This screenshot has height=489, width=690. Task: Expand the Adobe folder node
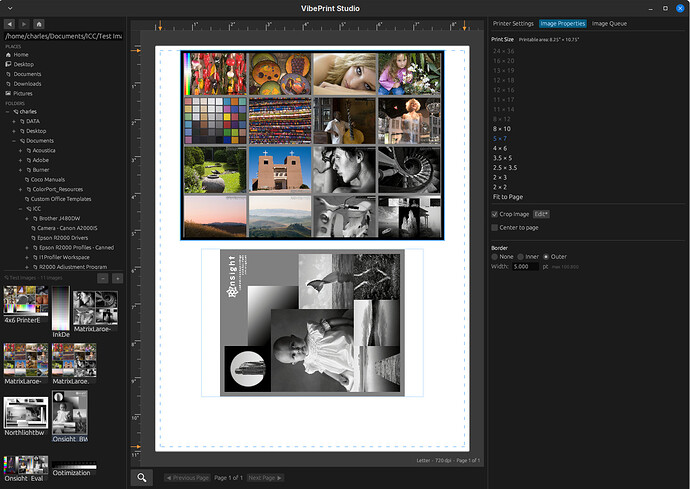pyautogui.click(x=20, y=160)
